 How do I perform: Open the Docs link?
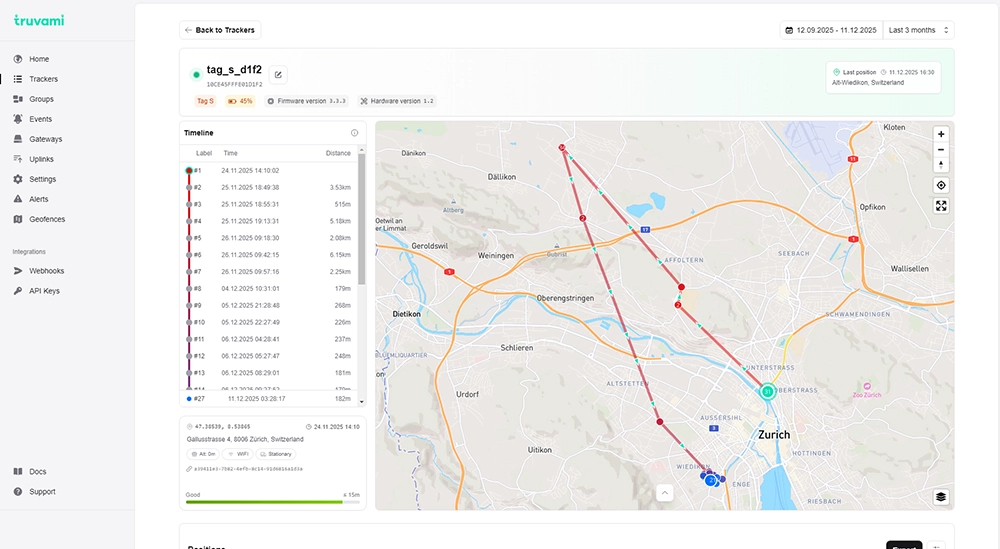tap(37, 472)
